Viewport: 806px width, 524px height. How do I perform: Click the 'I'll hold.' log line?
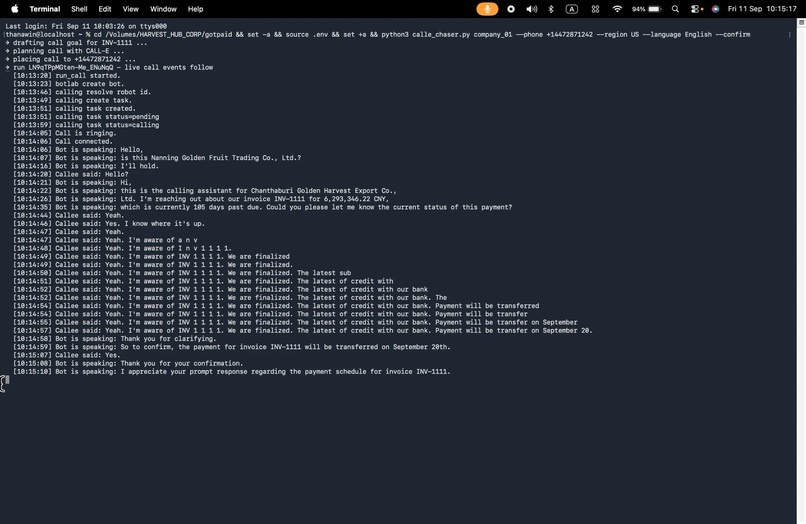coord(86,166)
